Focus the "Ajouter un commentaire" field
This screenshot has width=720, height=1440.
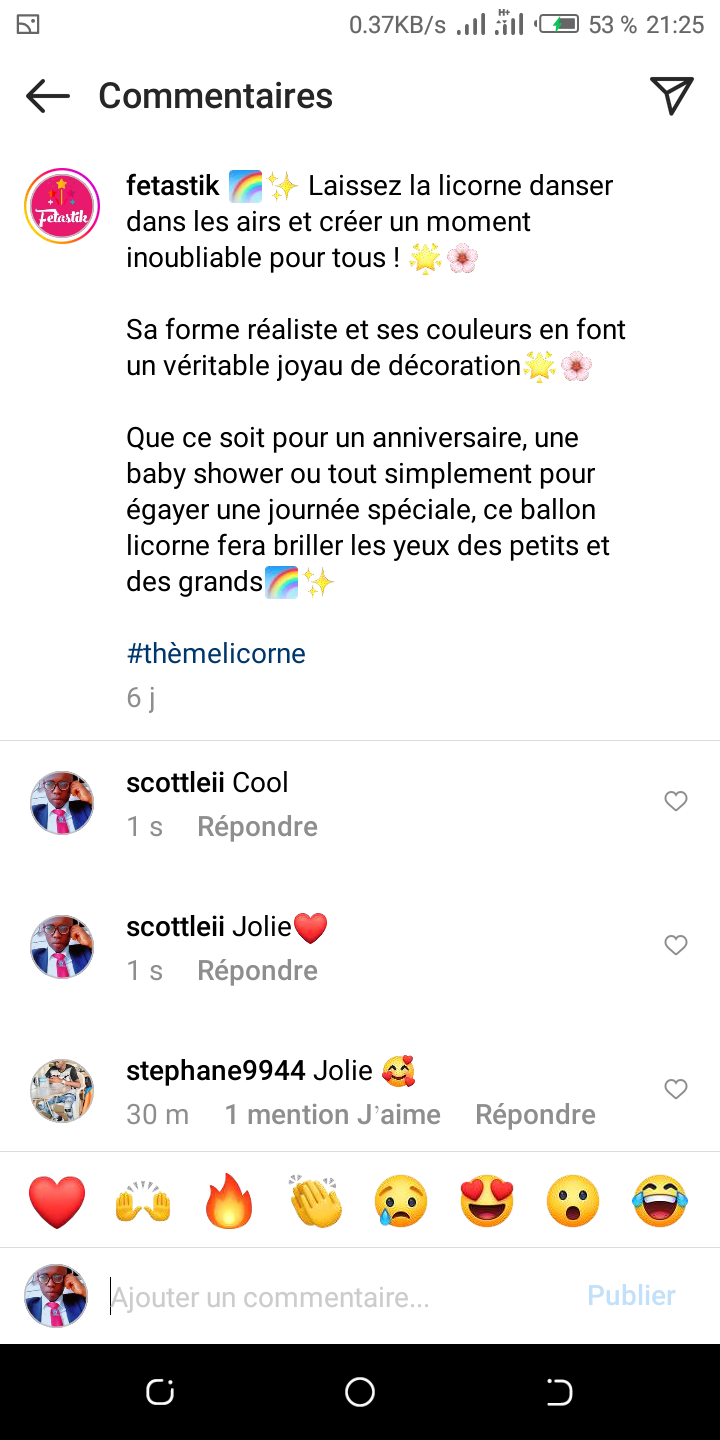(340, 1298)
